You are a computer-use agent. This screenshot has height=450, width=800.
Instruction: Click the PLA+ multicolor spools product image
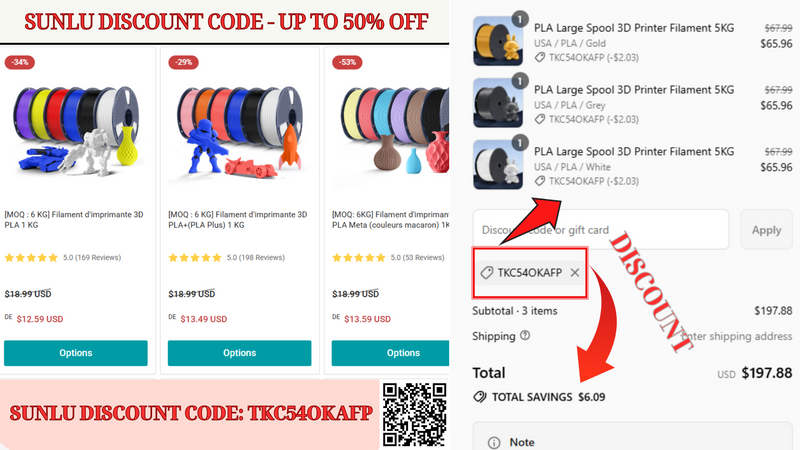(x=239, y=130)
